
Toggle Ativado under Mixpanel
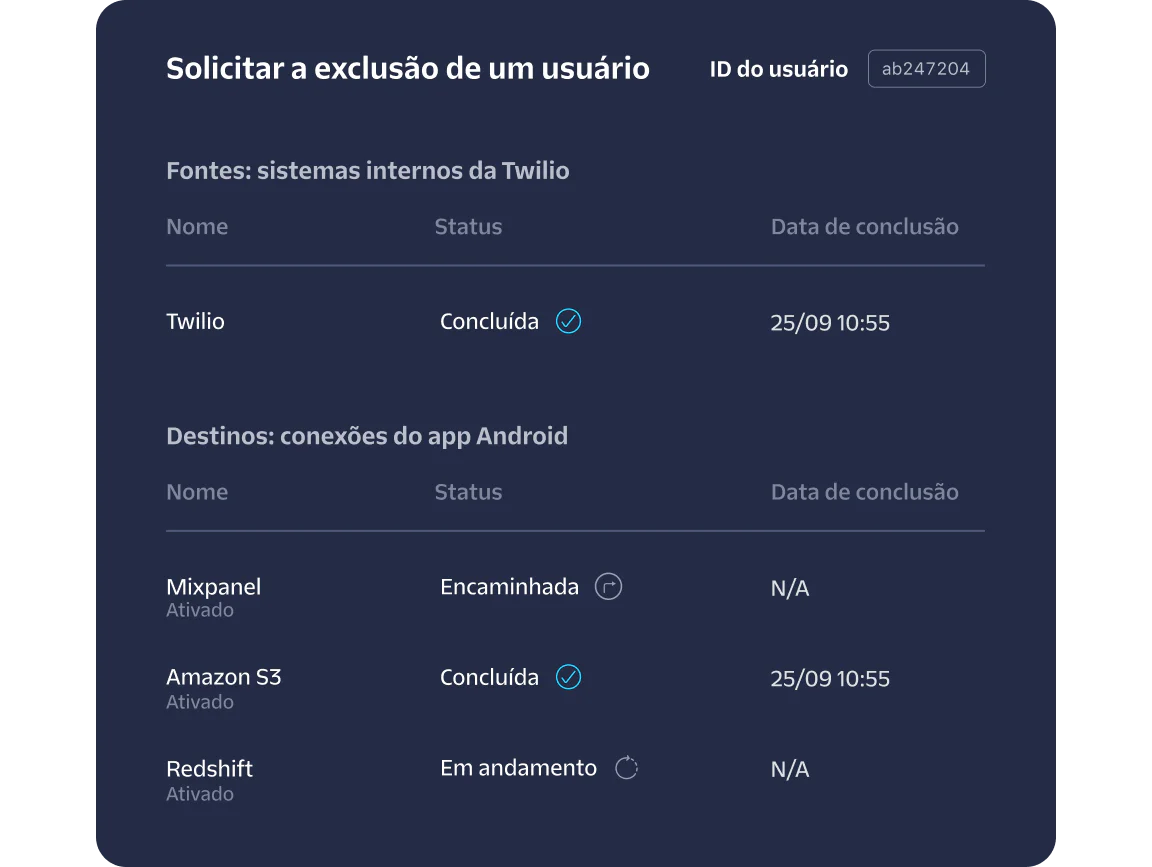200,609
